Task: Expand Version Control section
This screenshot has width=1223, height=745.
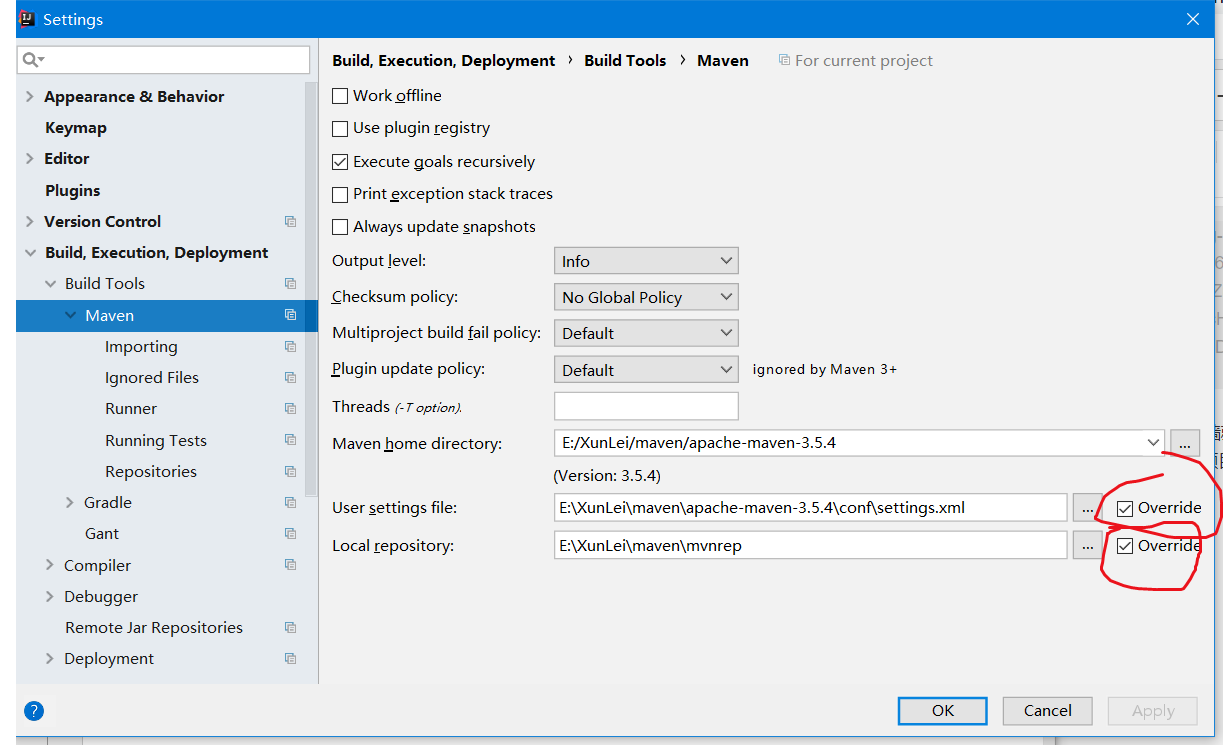Action: point(30,222)
